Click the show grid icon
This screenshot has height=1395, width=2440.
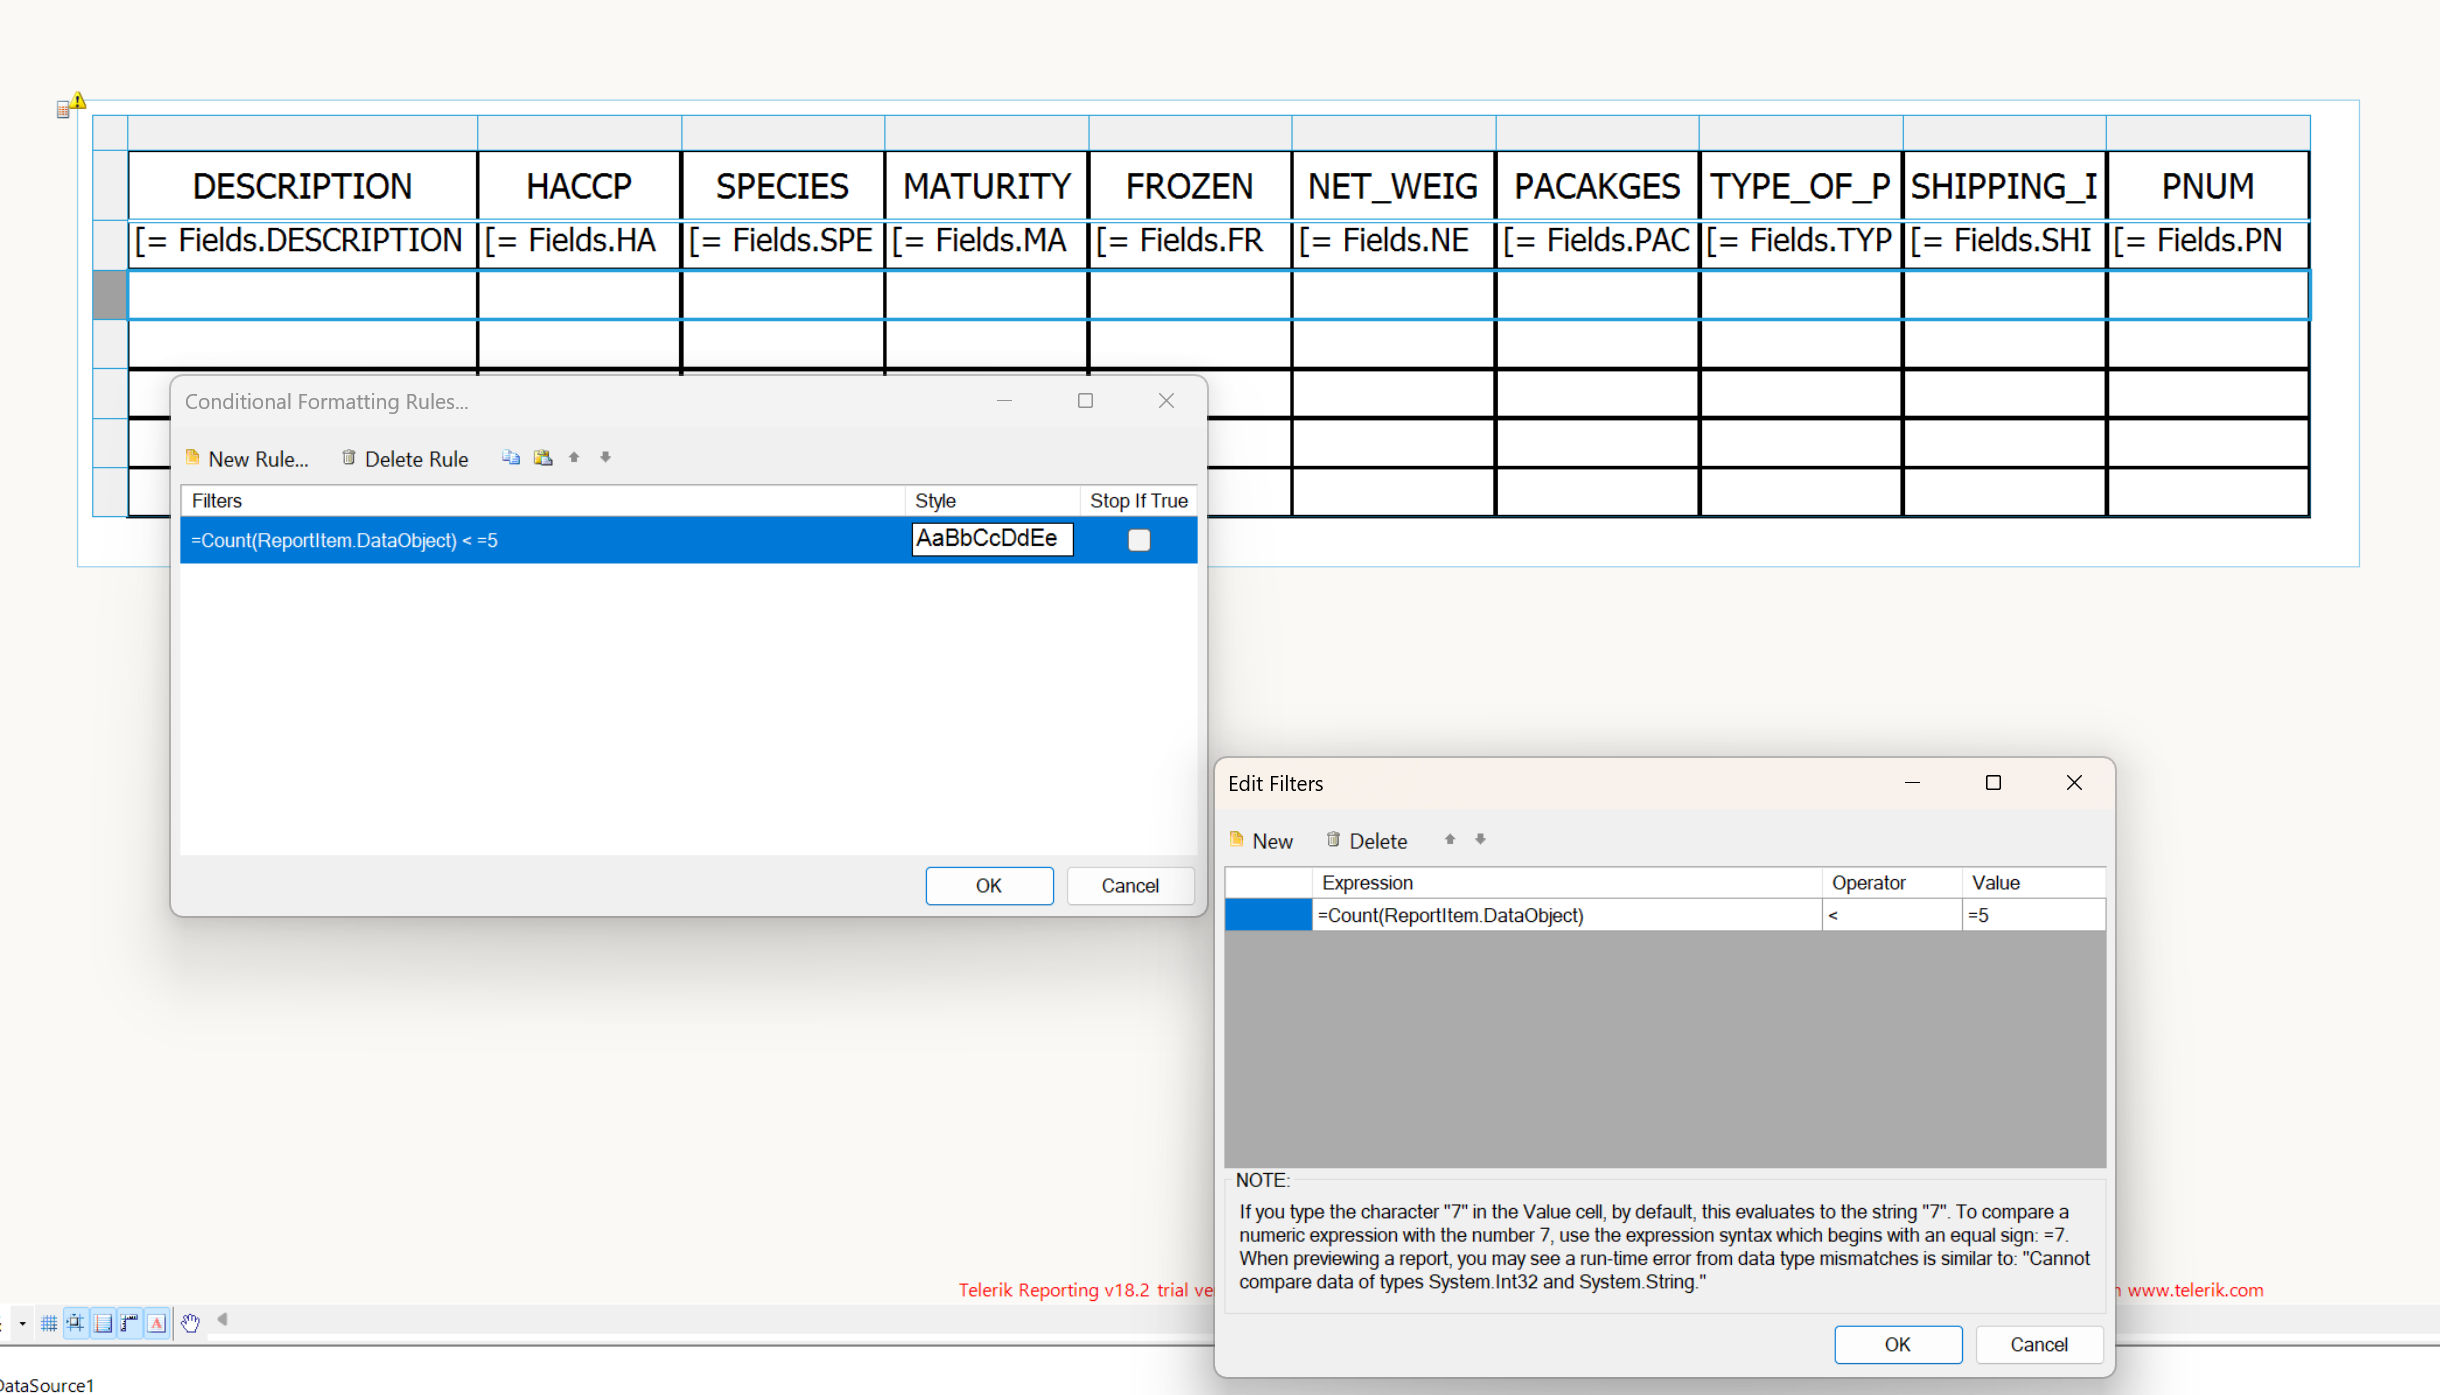point(48,1322)
